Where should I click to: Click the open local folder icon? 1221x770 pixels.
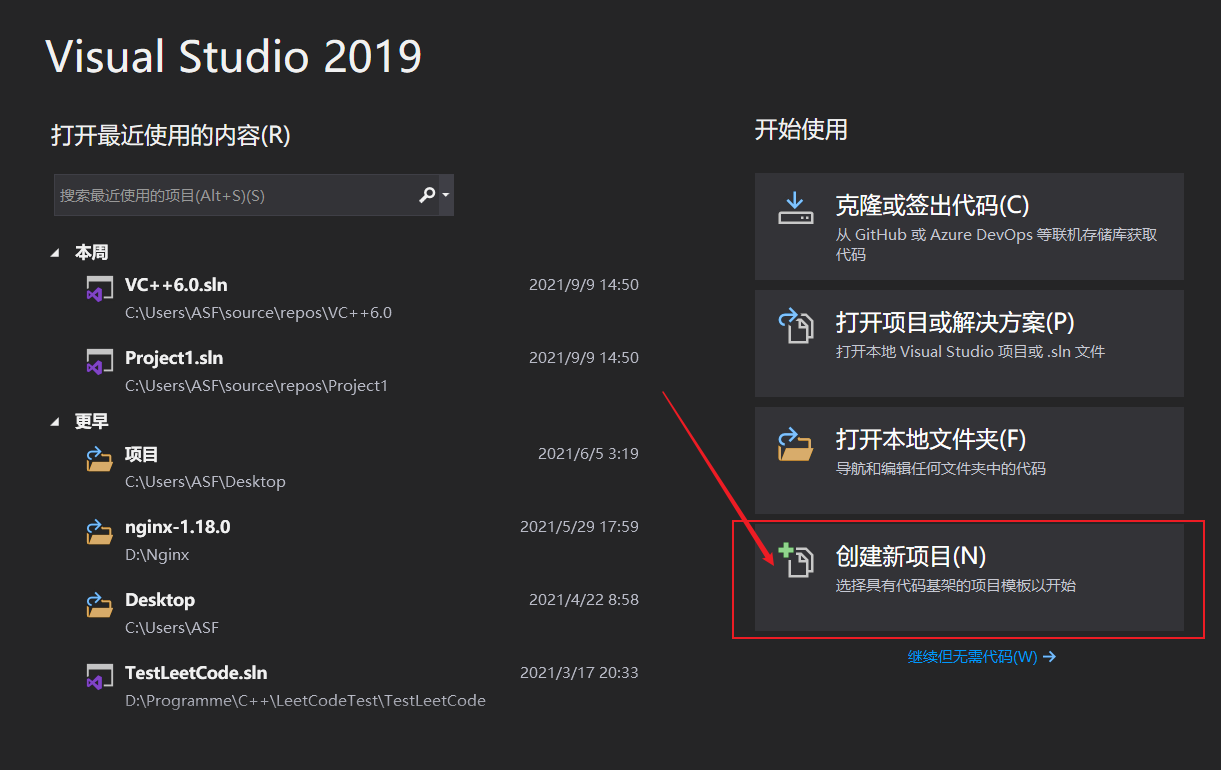click(796, 443)
